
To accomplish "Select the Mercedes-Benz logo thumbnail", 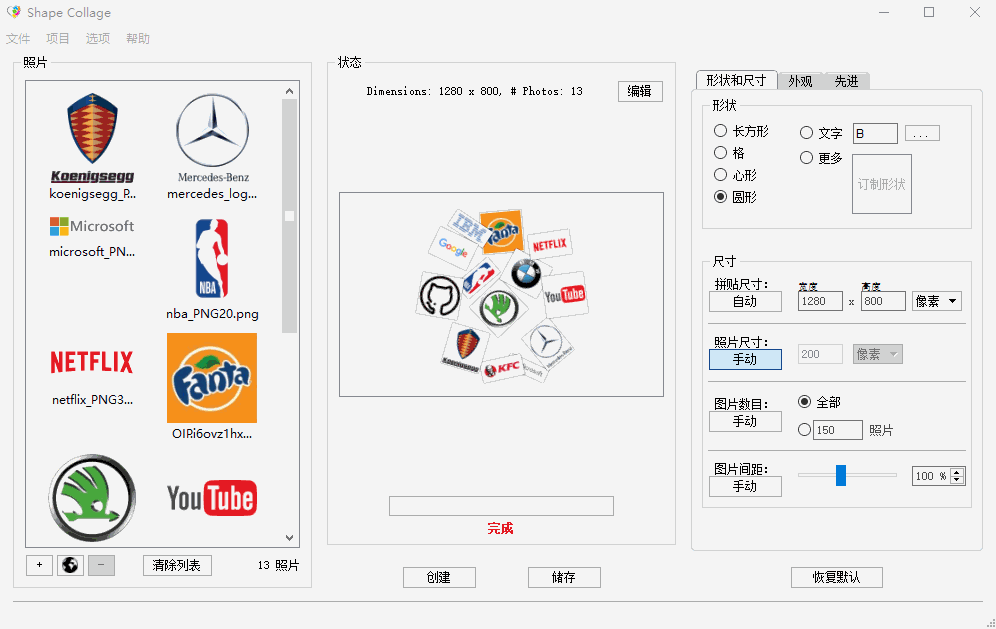I will (x=212, y=138).
